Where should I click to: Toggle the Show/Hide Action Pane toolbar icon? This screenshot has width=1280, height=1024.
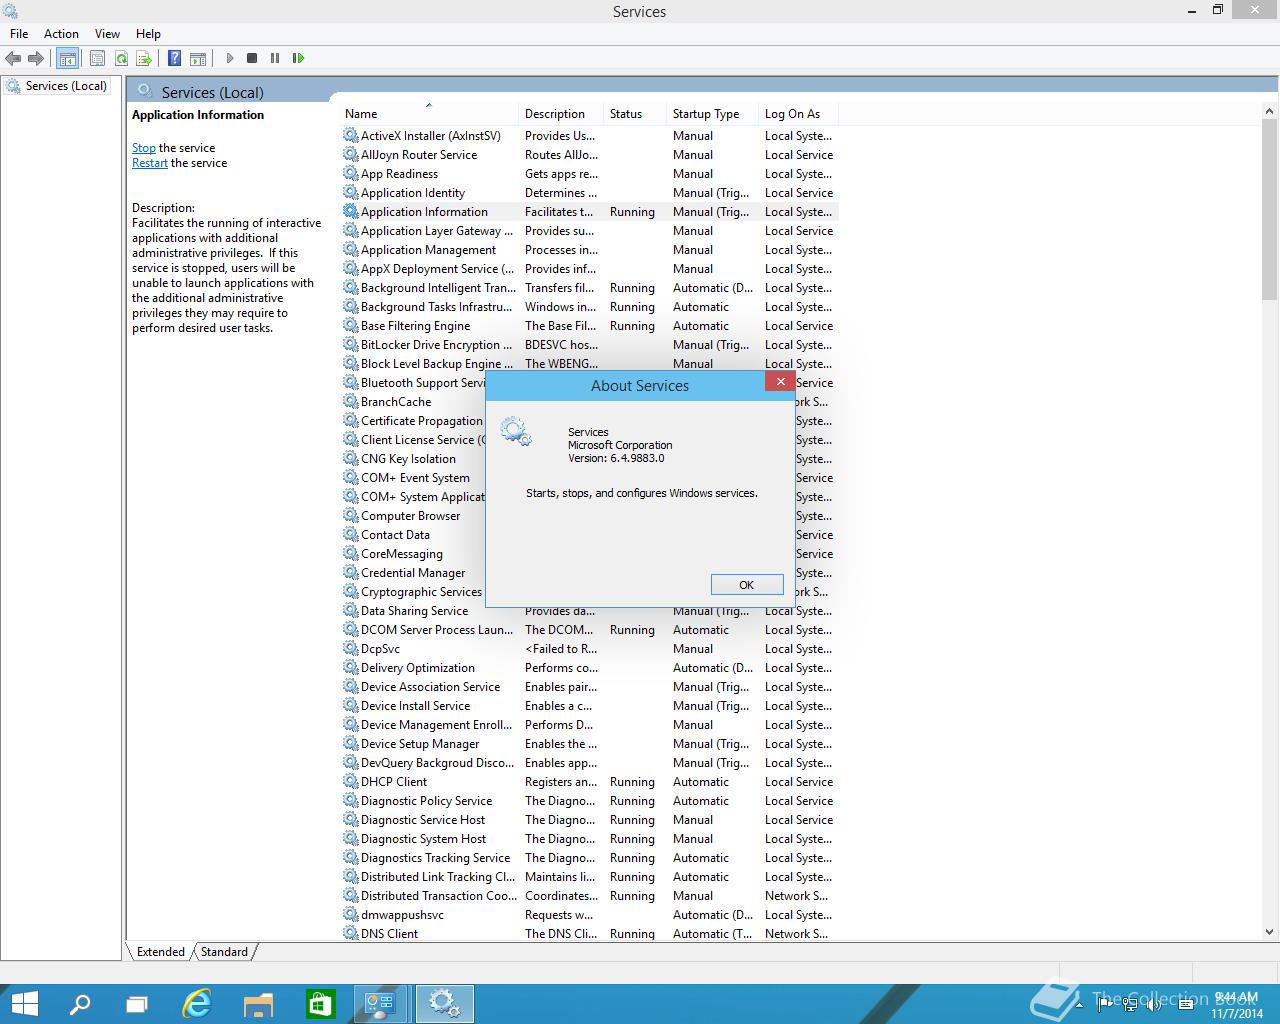coord(198,58)
